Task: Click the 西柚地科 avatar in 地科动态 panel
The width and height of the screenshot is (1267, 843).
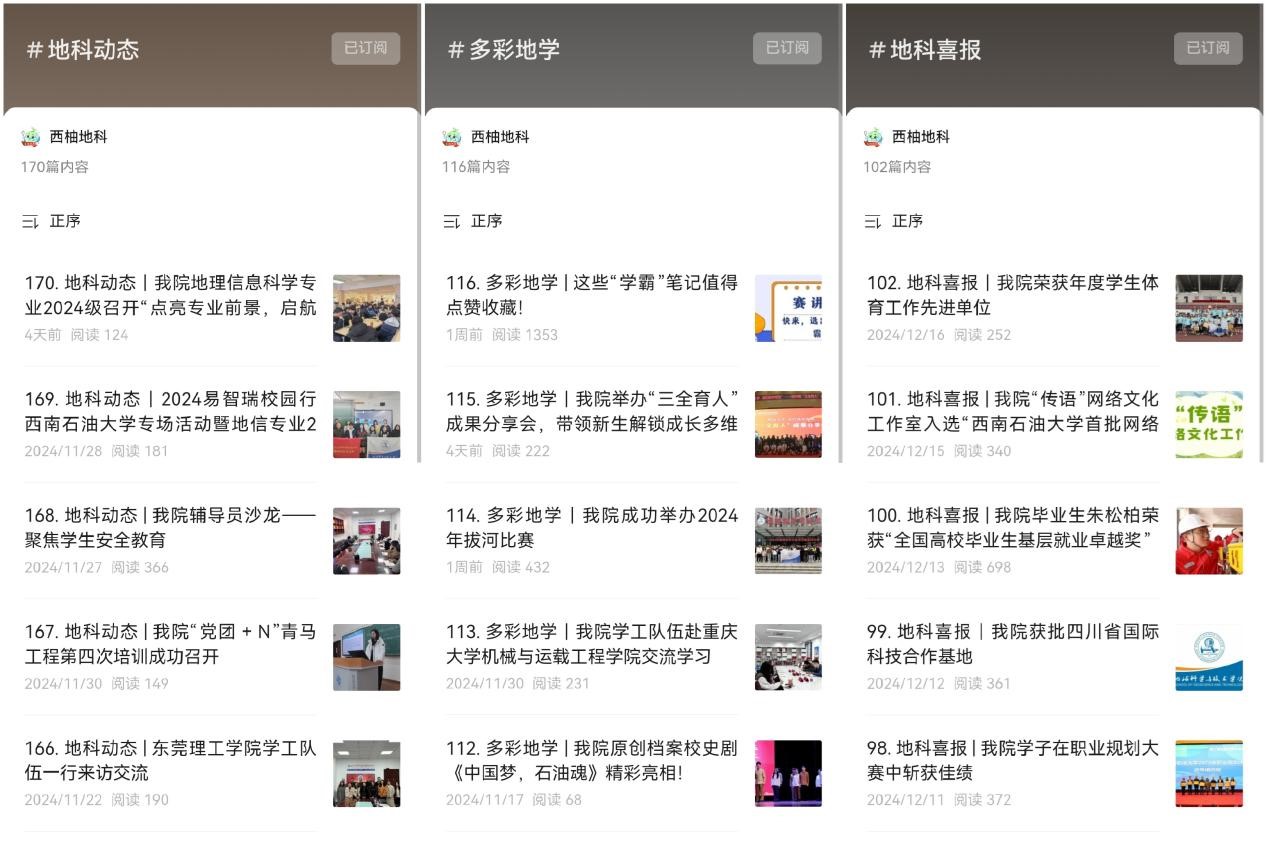Action: pyautogui.click(x=31, y=137)
